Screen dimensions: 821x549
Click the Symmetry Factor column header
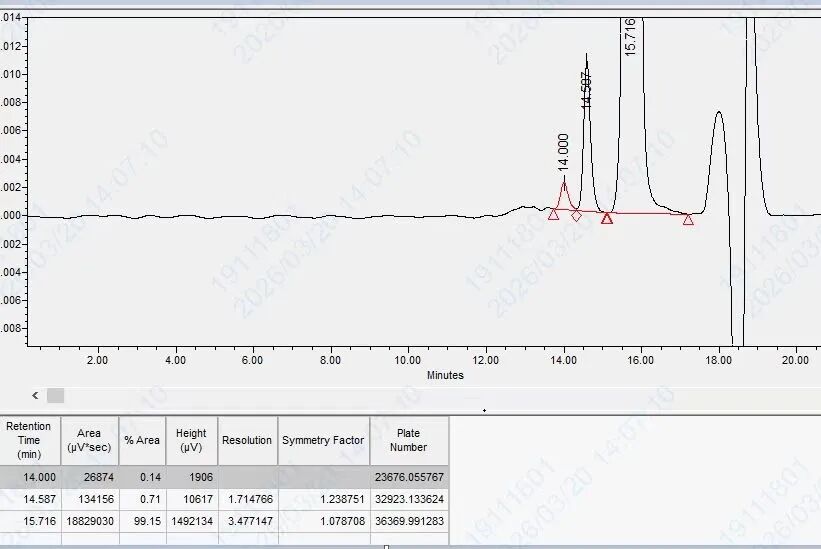[x=323, y=440]
